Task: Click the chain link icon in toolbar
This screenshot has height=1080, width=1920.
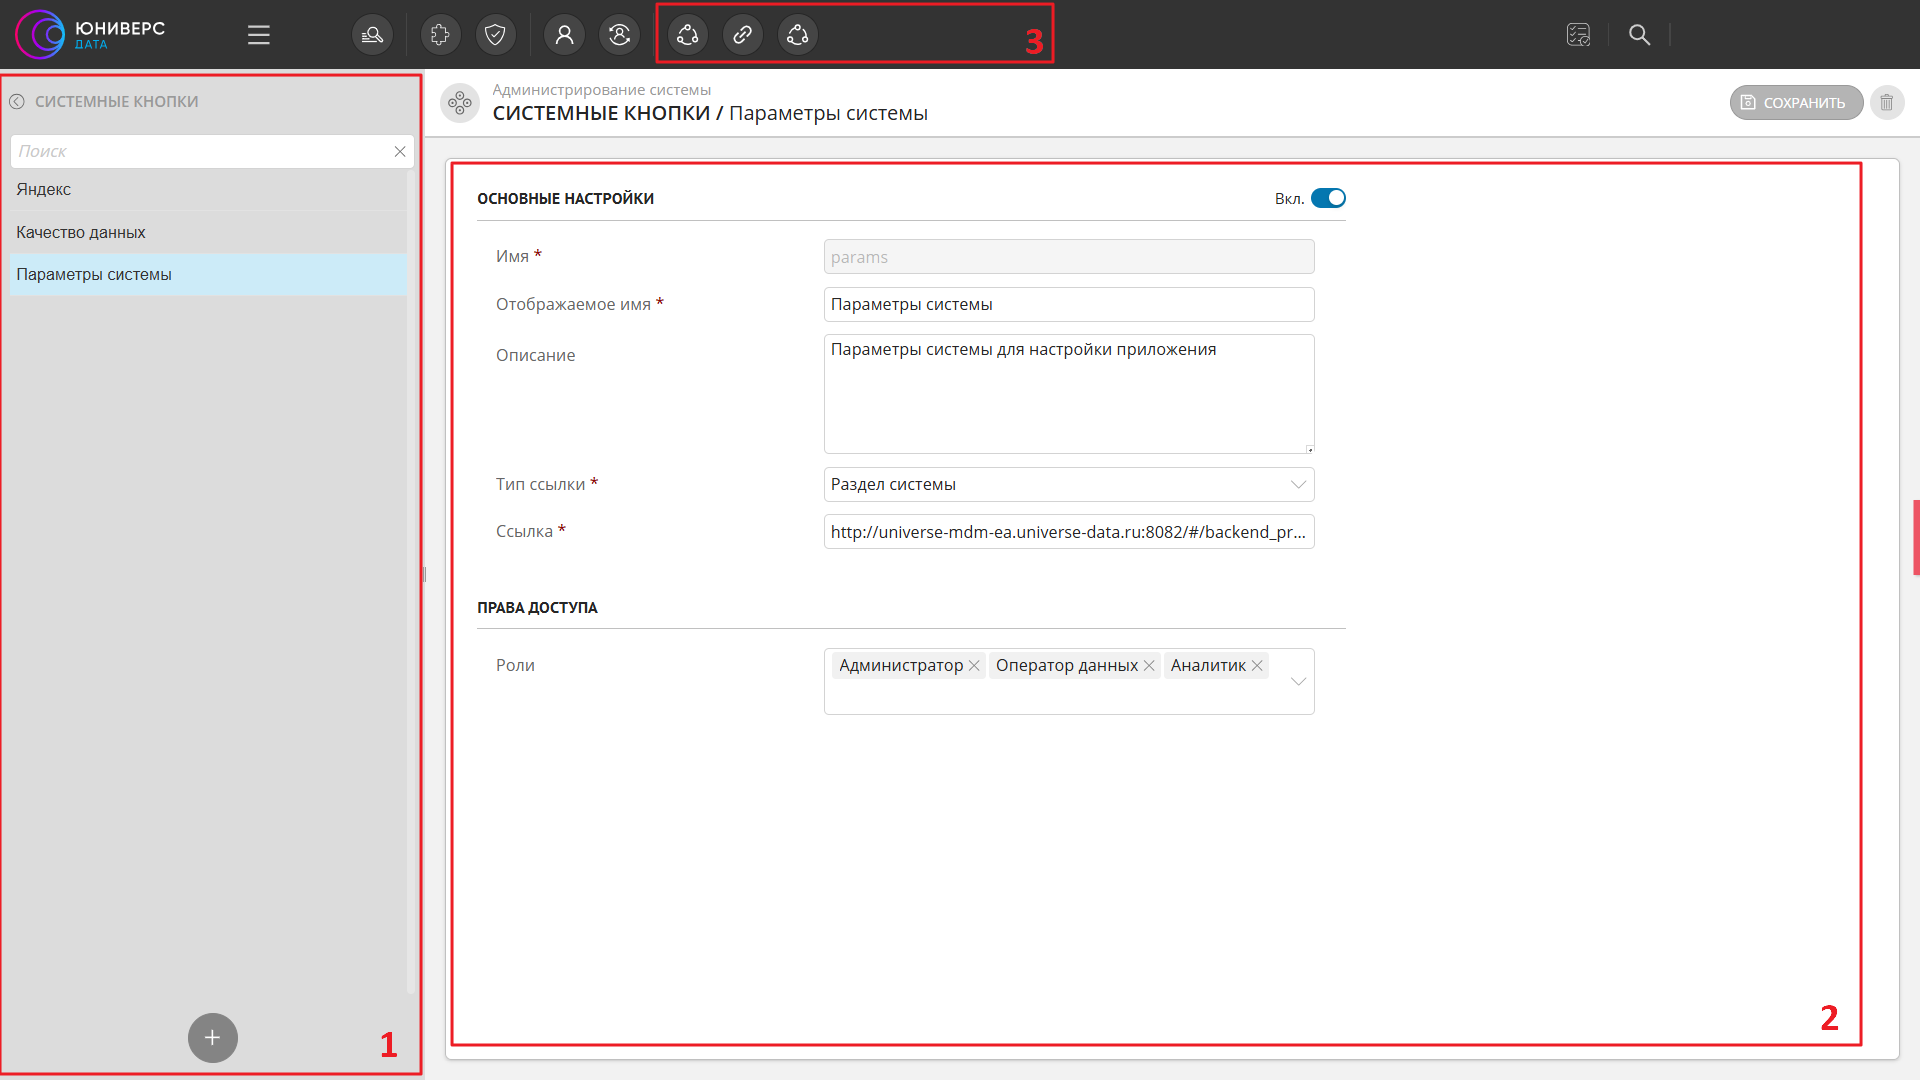Action: tap(742, 35)
